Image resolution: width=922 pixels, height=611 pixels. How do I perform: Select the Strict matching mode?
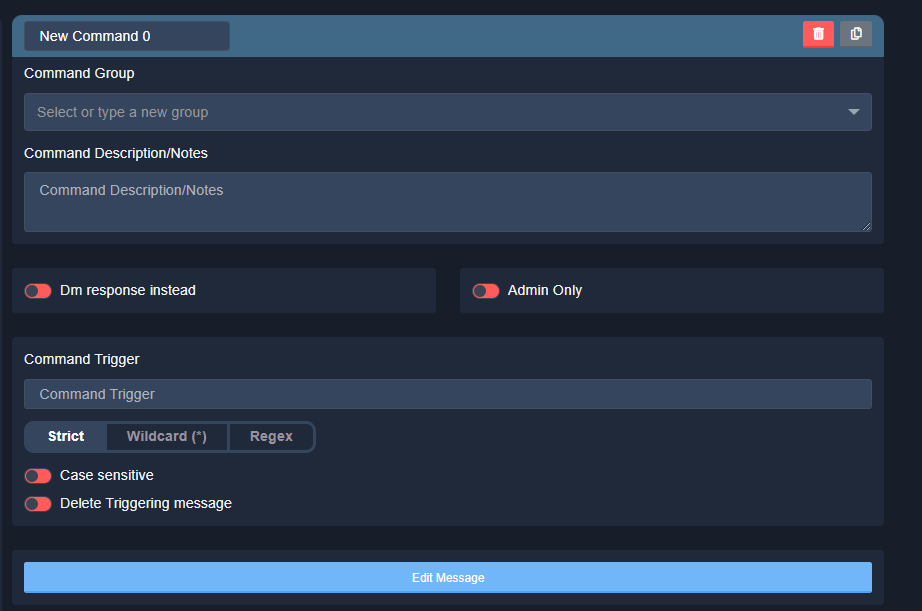tap(66, 437)
